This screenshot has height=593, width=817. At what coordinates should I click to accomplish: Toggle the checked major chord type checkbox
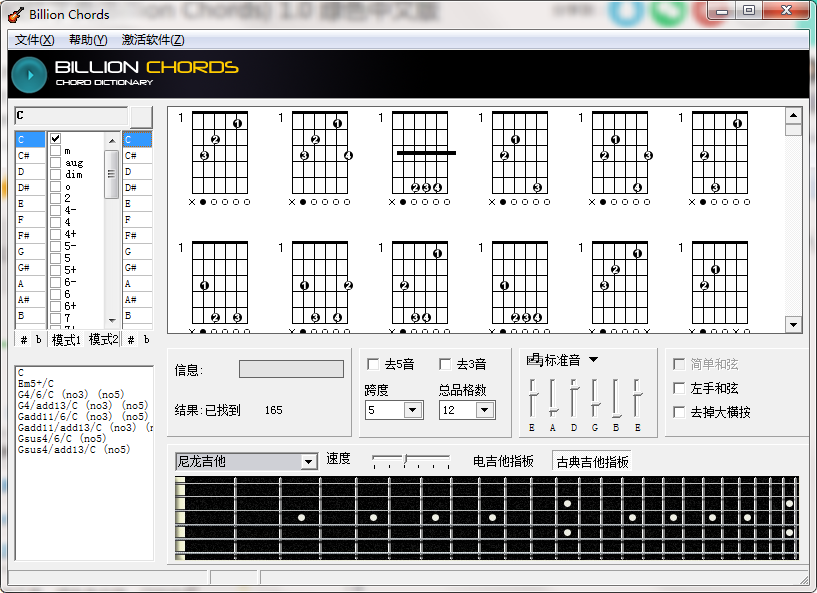coord(56,139)
